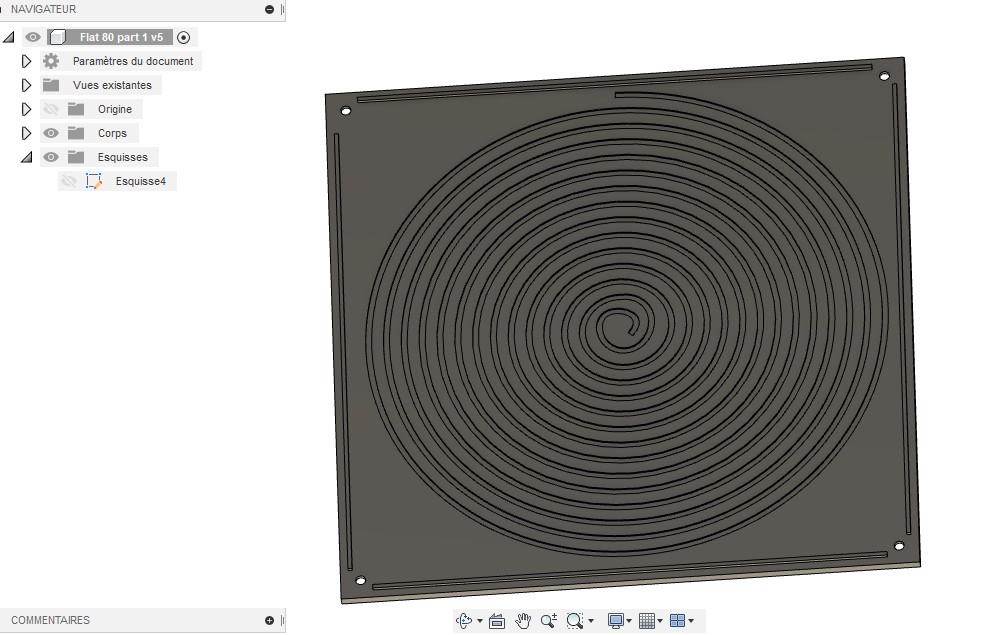Activate component radio button for Flat 80 part 1 v5
This screenshot has width=999, height=635.
pyautogui.click(x=183, y=38)
